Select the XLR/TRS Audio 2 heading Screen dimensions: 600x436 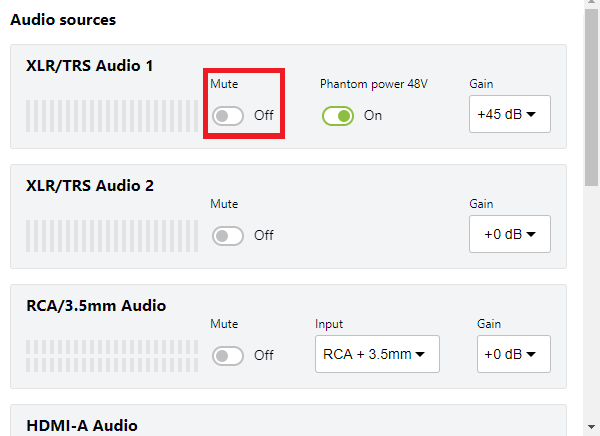pyautogui.click(x=90, y=186)
